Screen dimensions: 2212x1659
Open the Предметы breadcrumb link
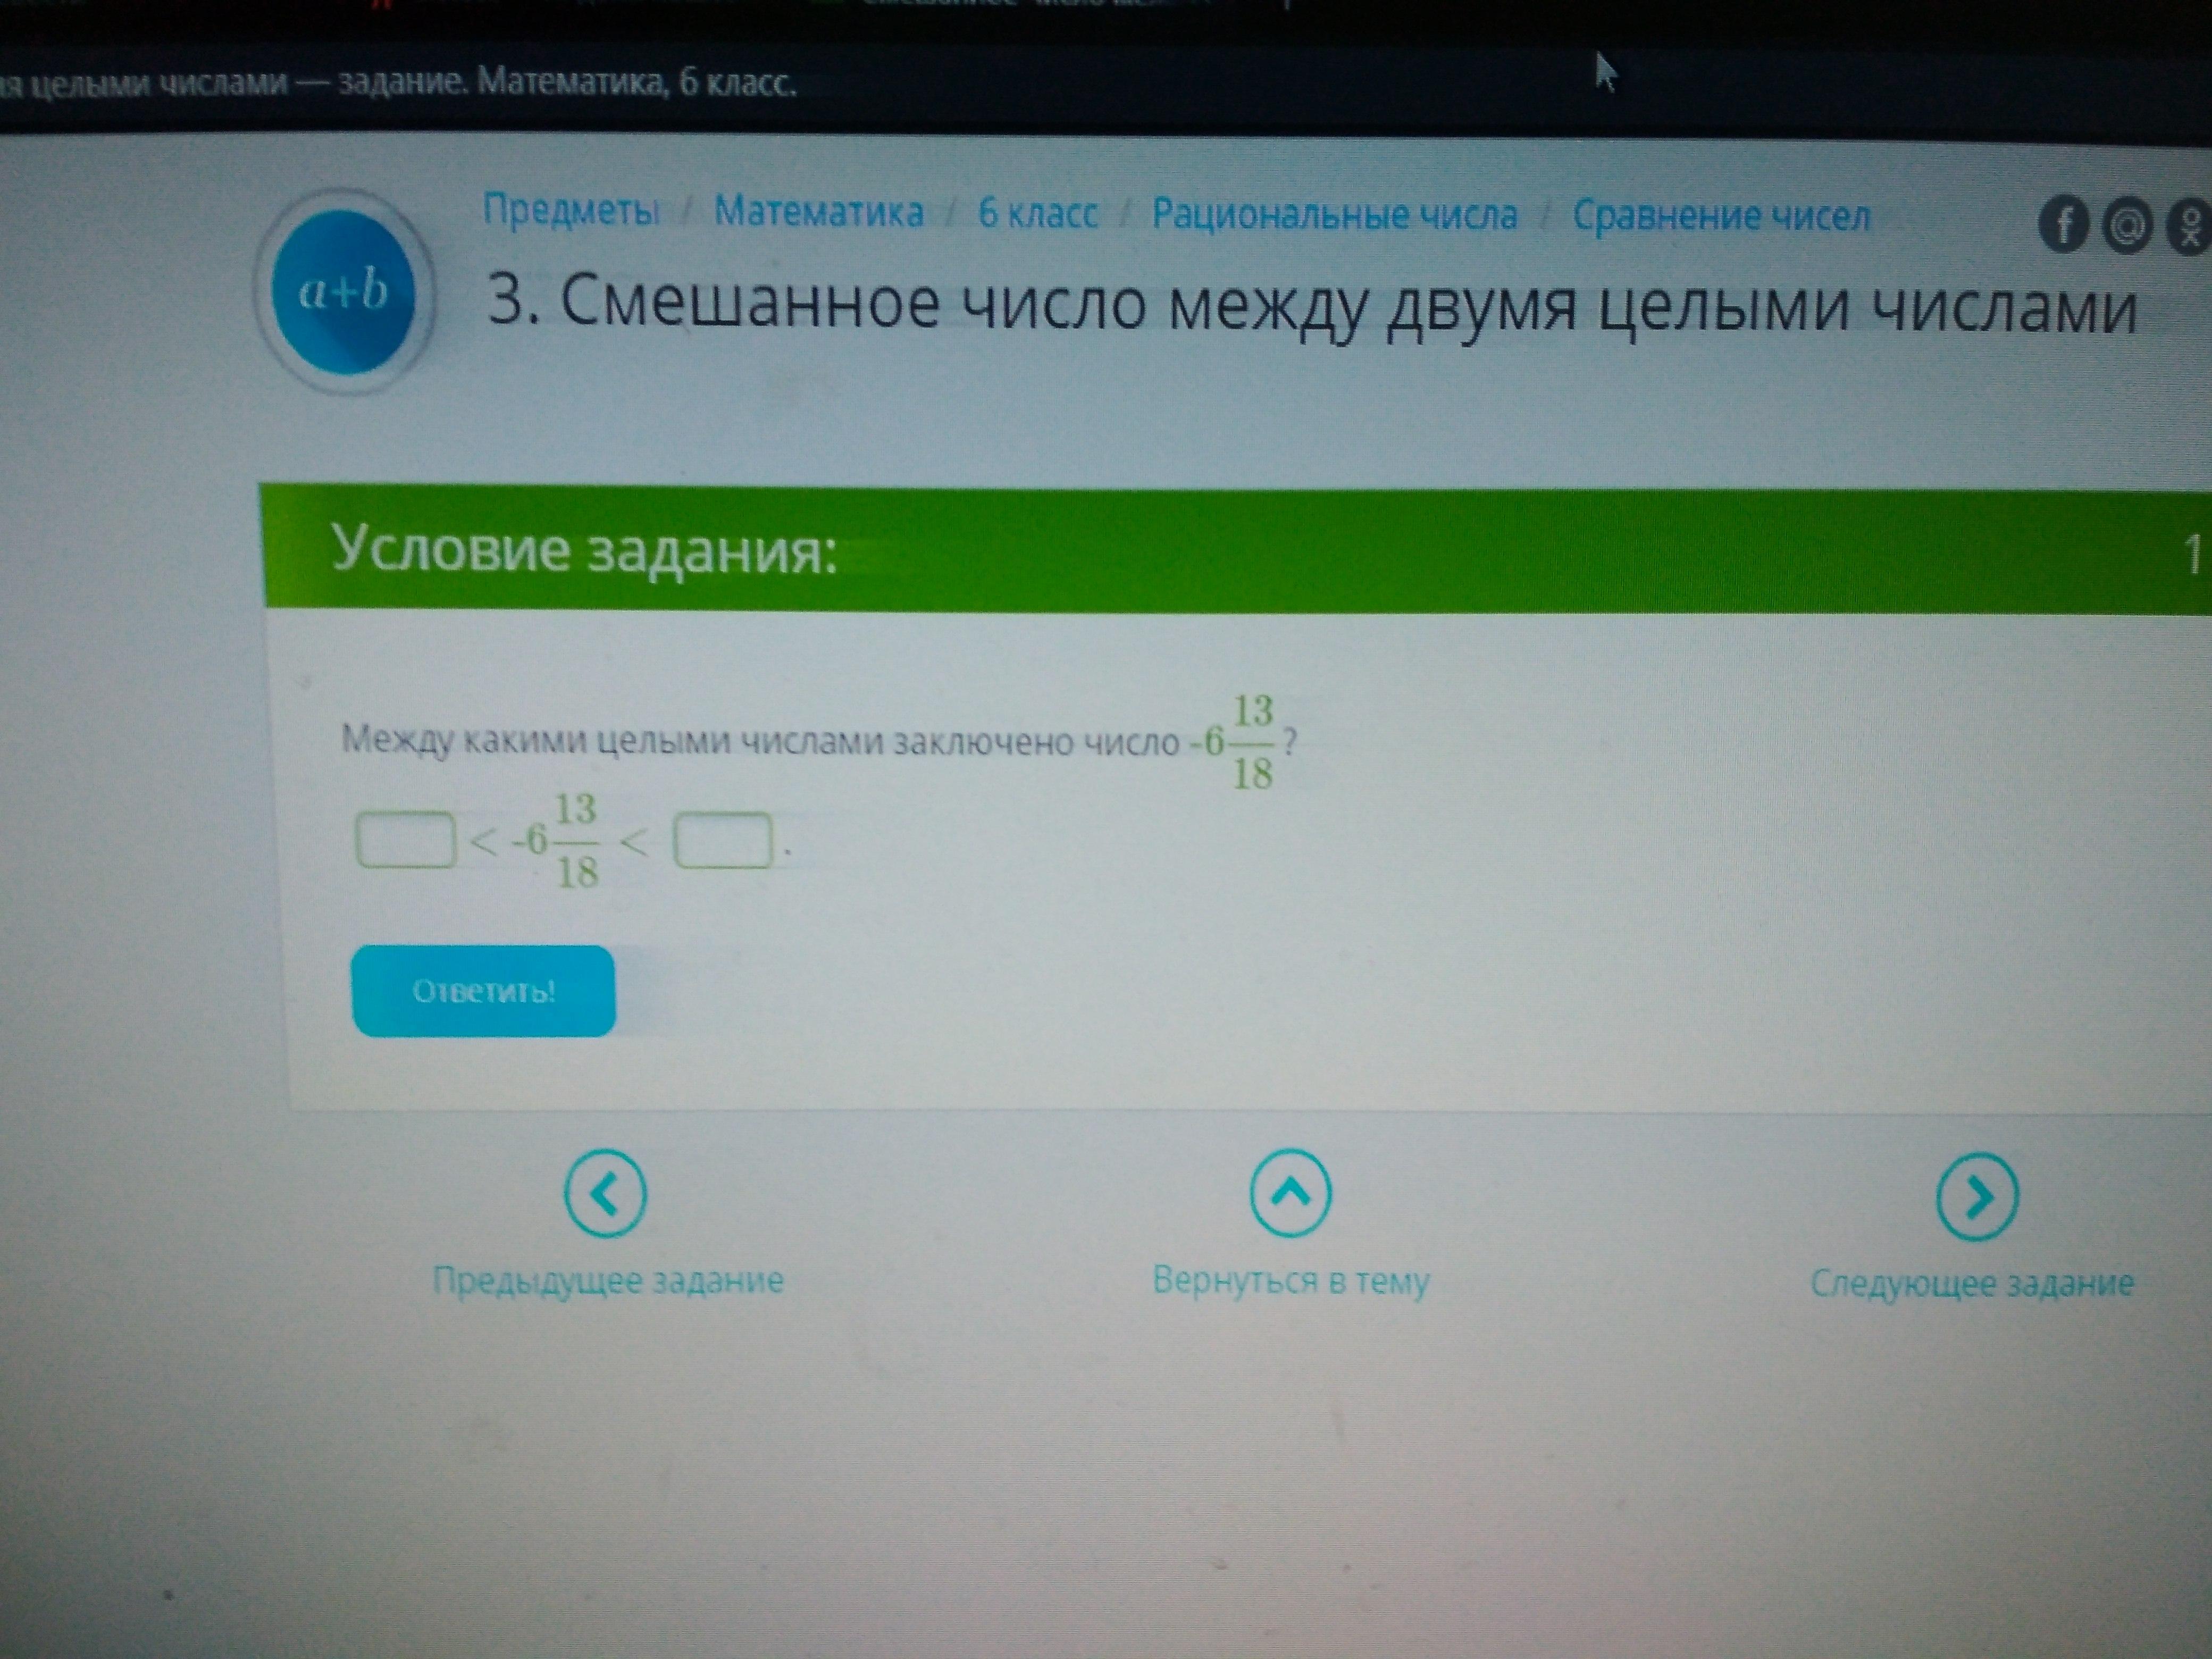click(571, 210)
